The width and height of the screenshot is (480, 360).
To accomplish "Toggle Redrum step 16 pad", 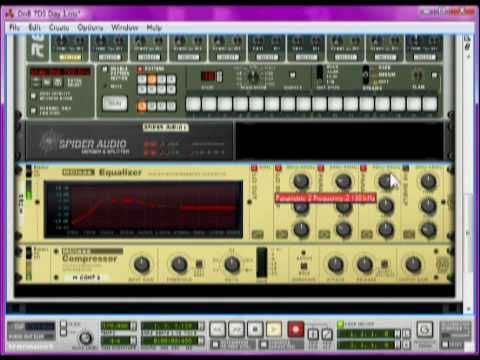I will pyautogui.click(x=430, y=104).
